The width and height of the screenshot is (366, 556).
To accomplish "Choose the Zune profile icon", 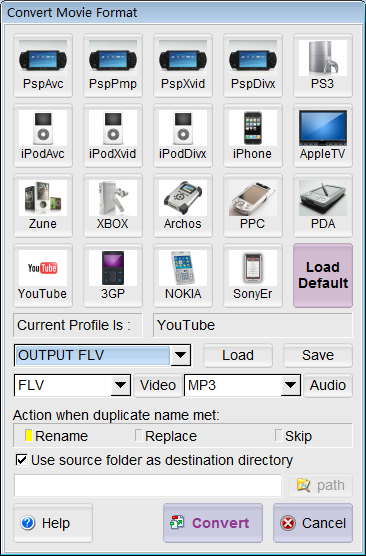I will point(43,205).
